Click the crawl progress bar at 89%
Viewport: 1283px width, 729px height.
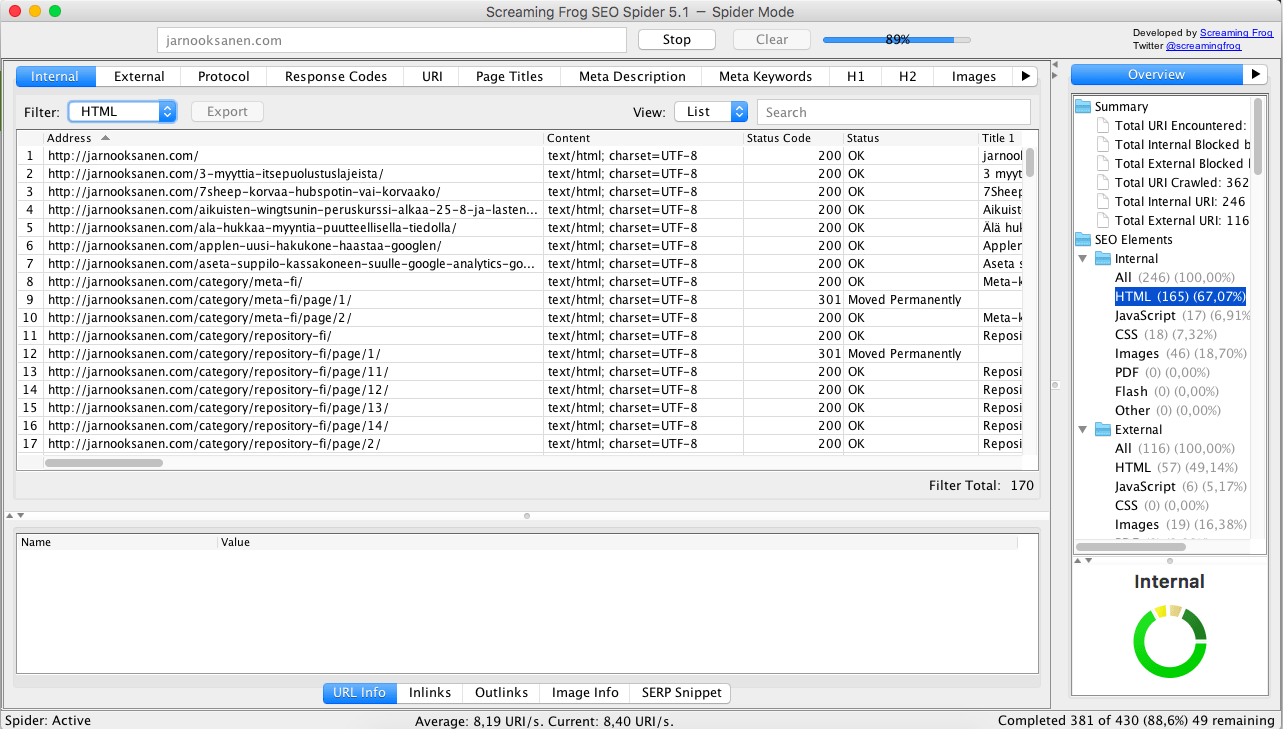click(x=896, y=40)
